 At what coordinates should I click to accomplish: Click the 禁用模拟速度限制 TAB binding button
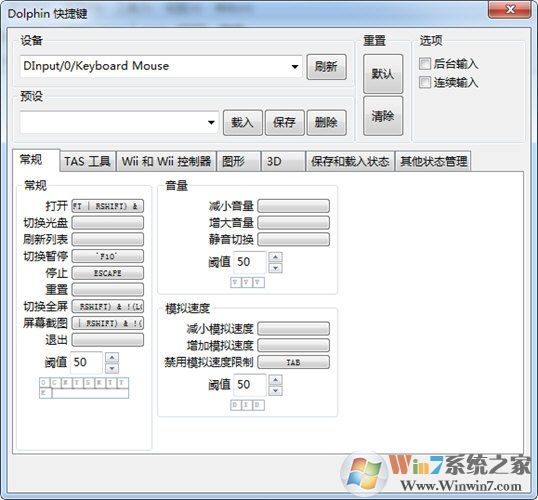(x=294, y=362)
